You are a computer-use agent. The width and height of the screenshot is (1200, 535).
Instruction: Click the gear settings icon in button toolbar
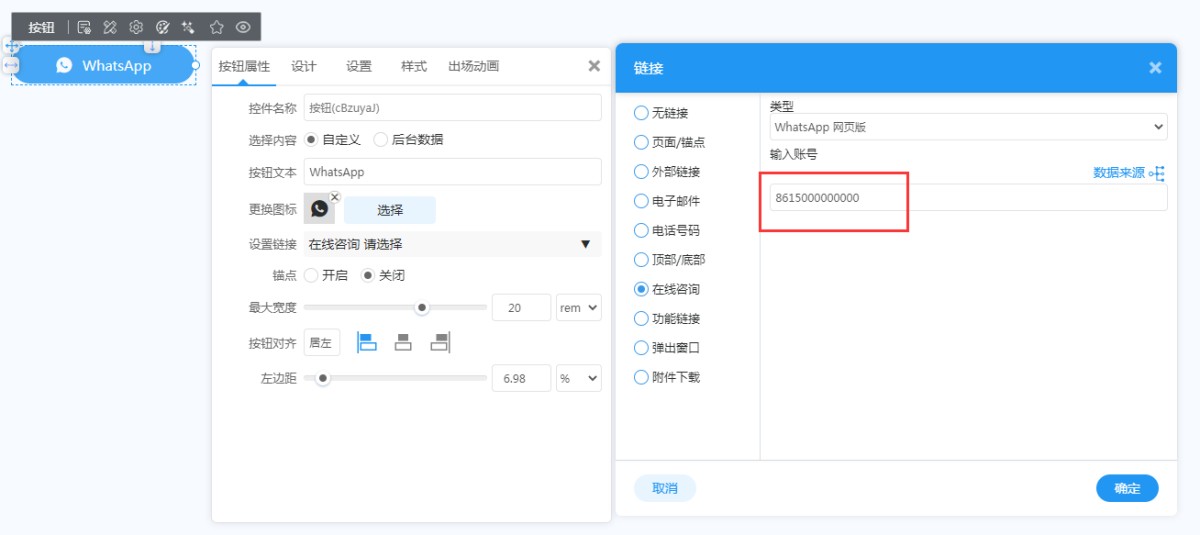point(136,28)
